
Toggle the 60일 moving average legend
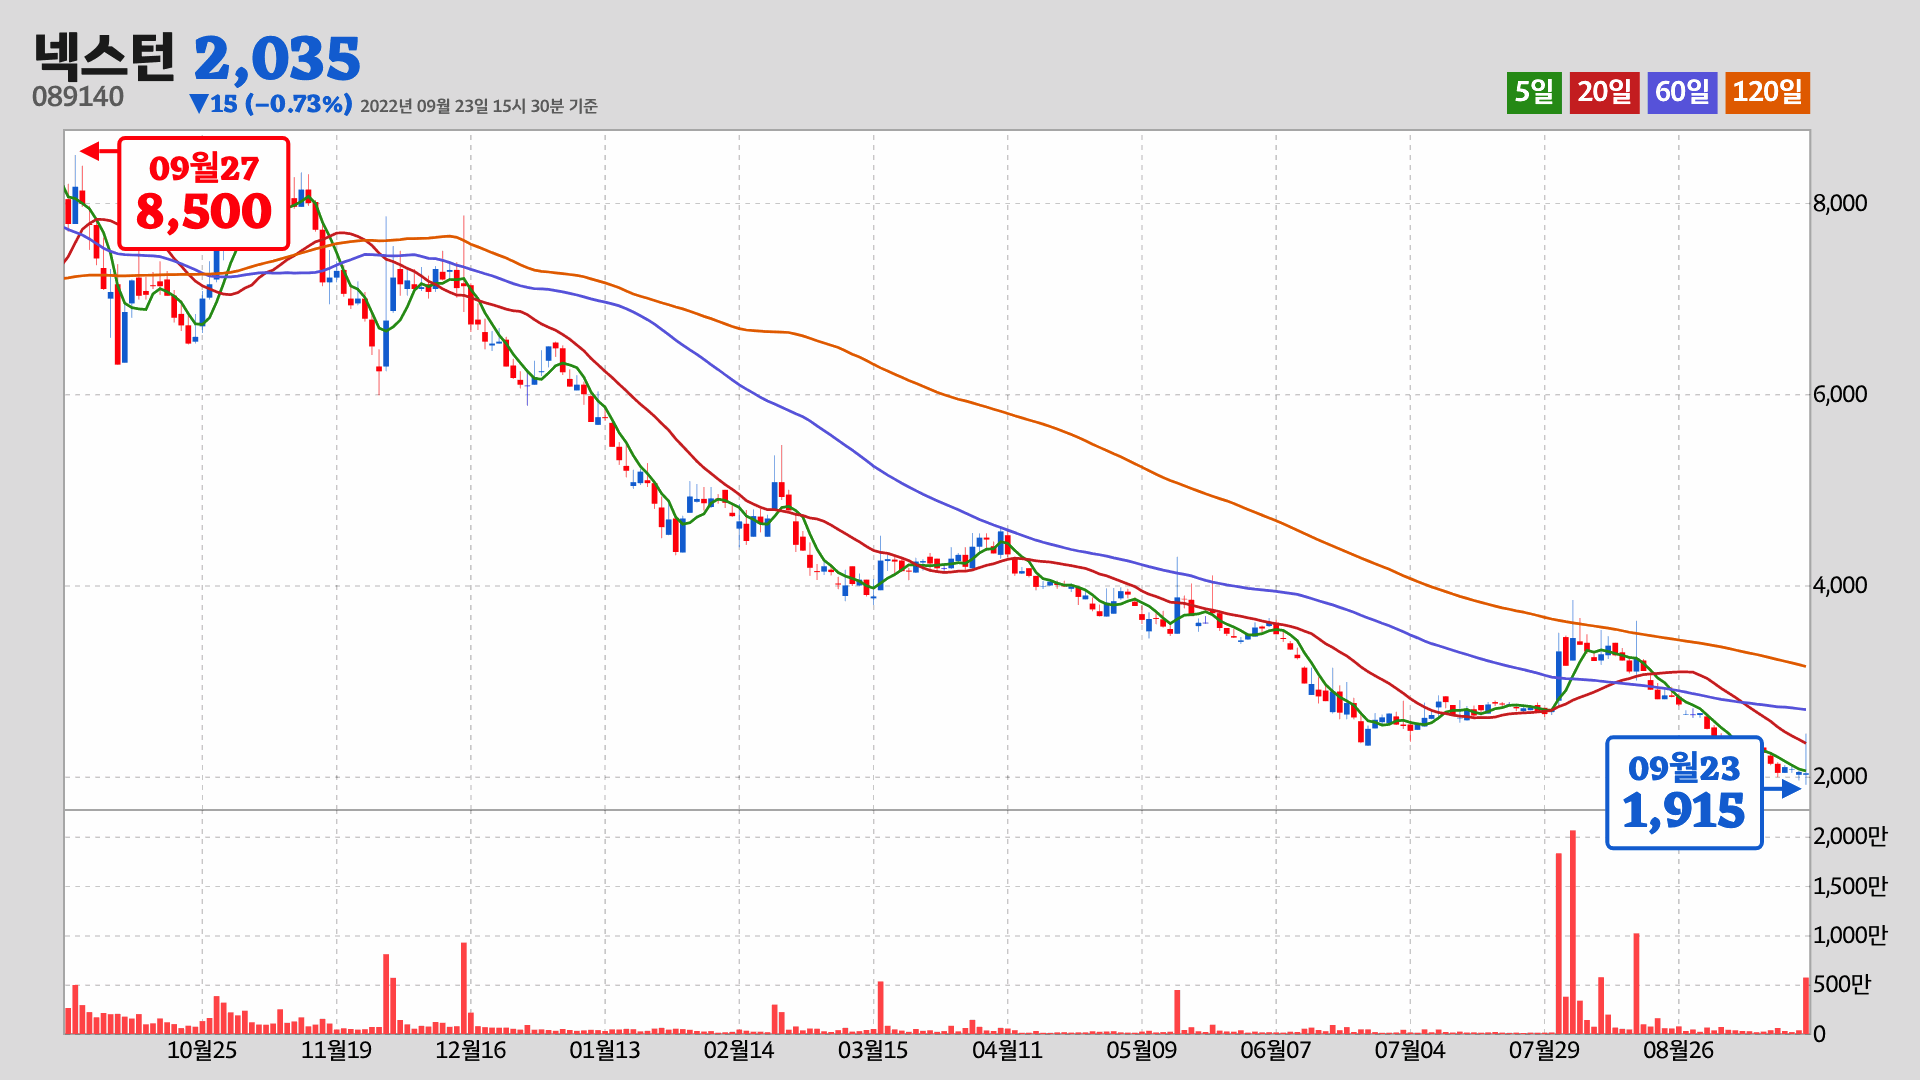1682,93
